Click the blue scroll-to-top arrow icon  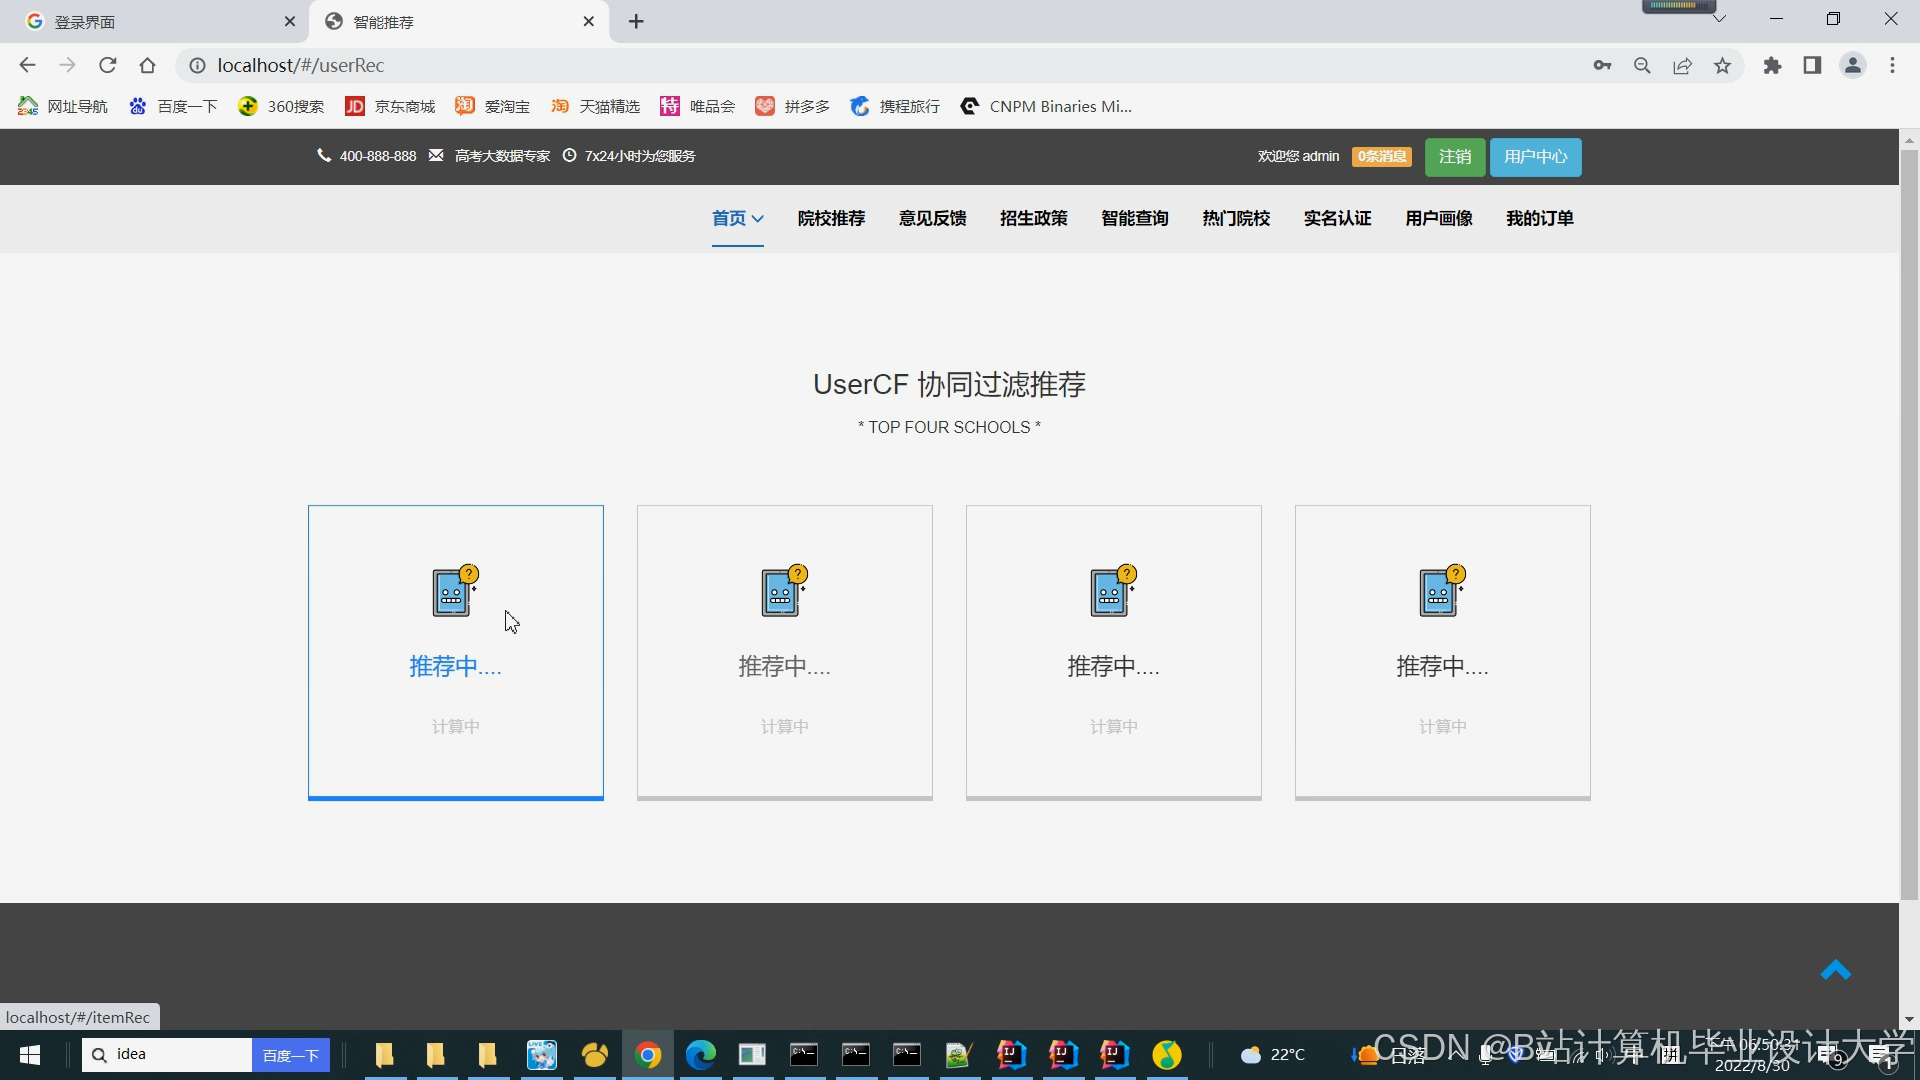[1835, 971]
